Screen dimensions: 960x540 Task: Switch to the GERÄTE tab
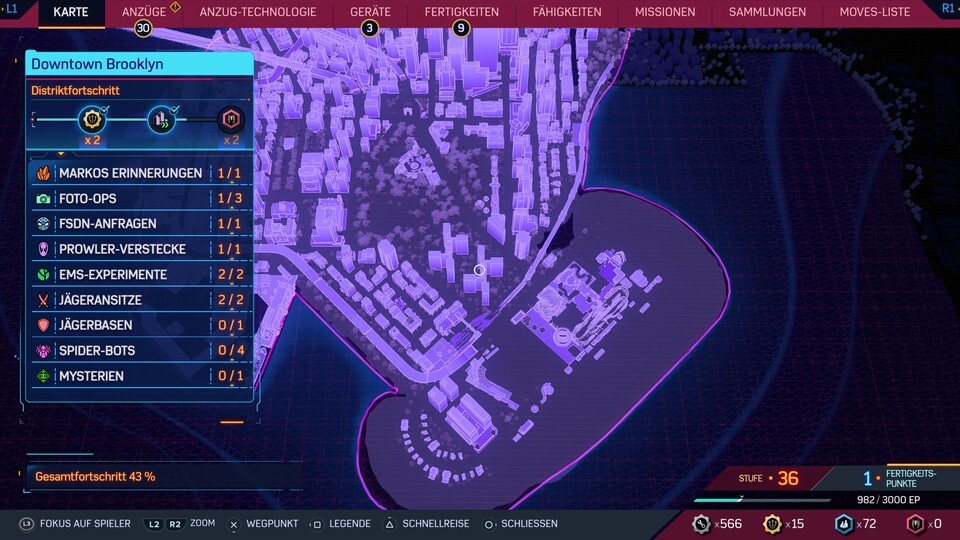(x=370, y=12)
